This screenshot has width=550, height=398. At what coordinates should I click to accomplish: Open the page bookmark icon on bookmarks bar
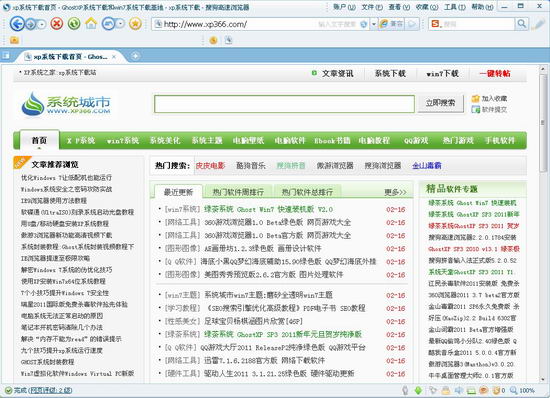[x=228, y=40]
